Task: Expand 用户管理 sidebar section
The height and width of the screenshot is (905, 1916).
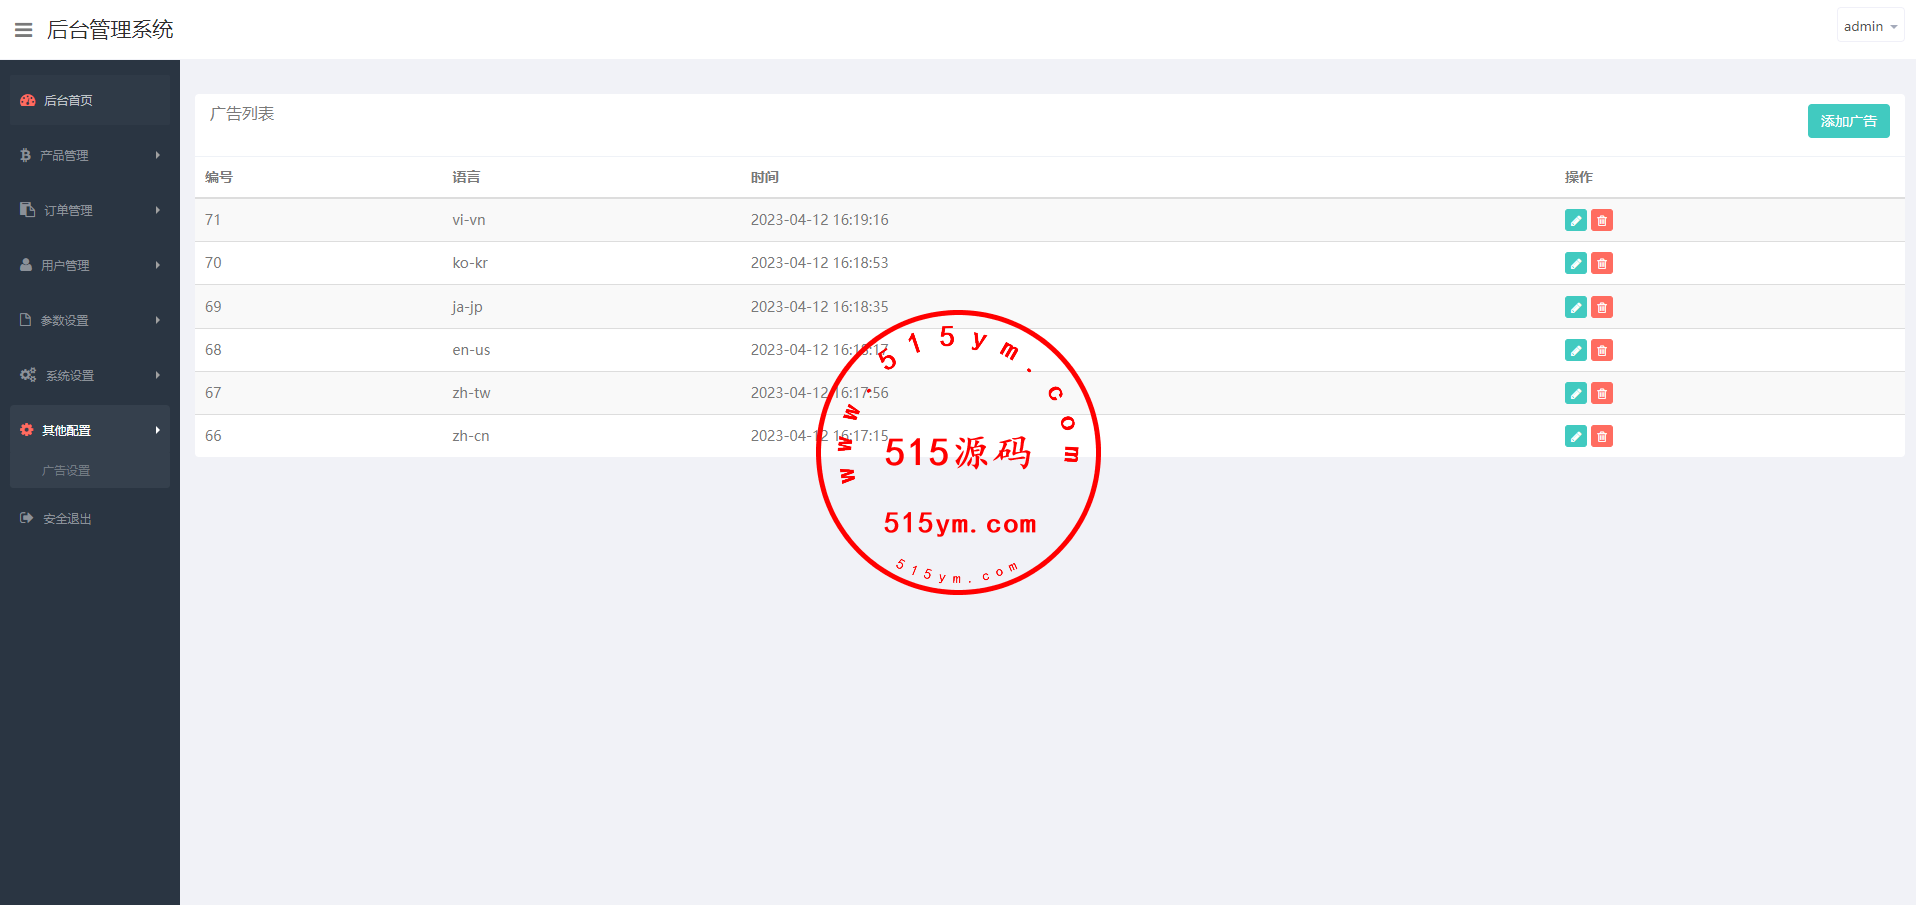Action: tap(90, 265)
